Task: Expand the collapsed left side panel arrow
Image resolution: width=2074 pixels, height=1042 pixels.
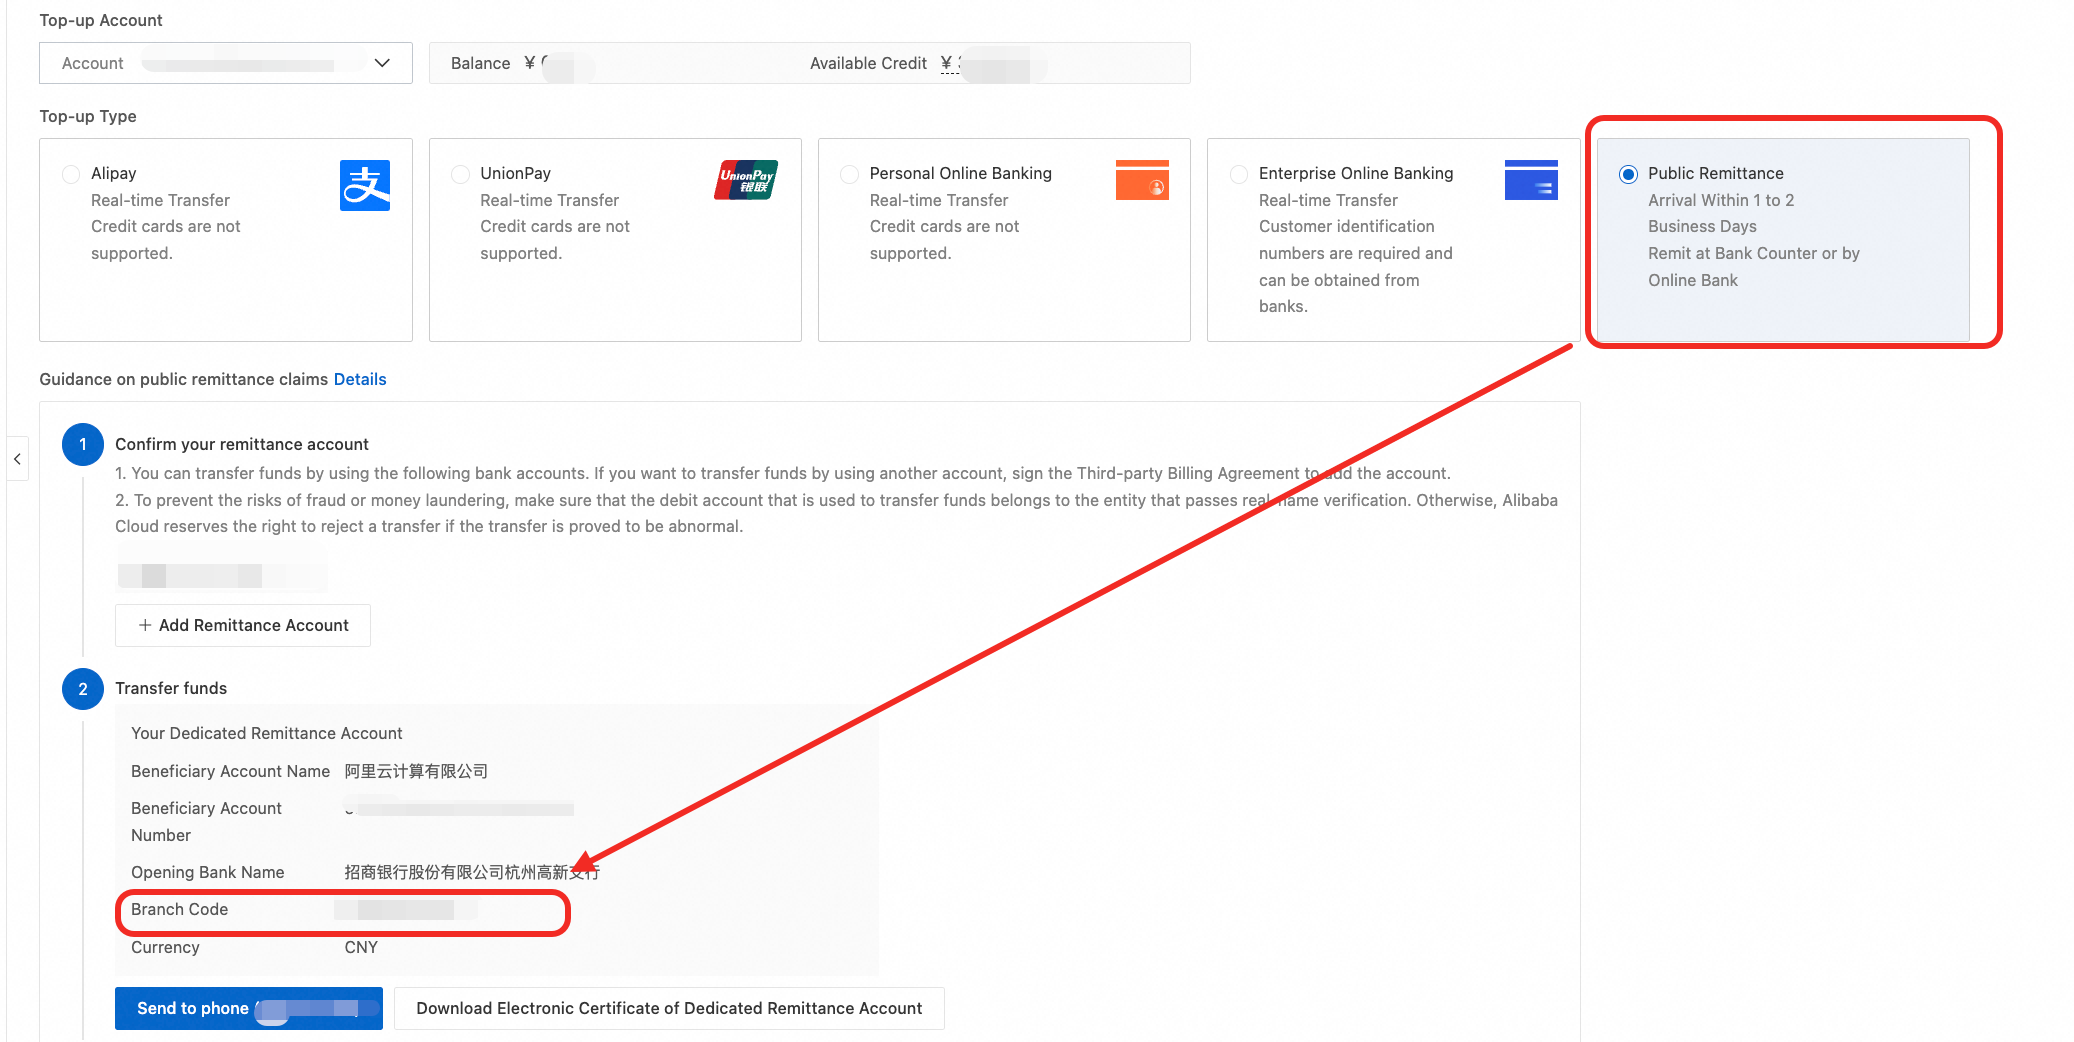Action: pos(17,459)
